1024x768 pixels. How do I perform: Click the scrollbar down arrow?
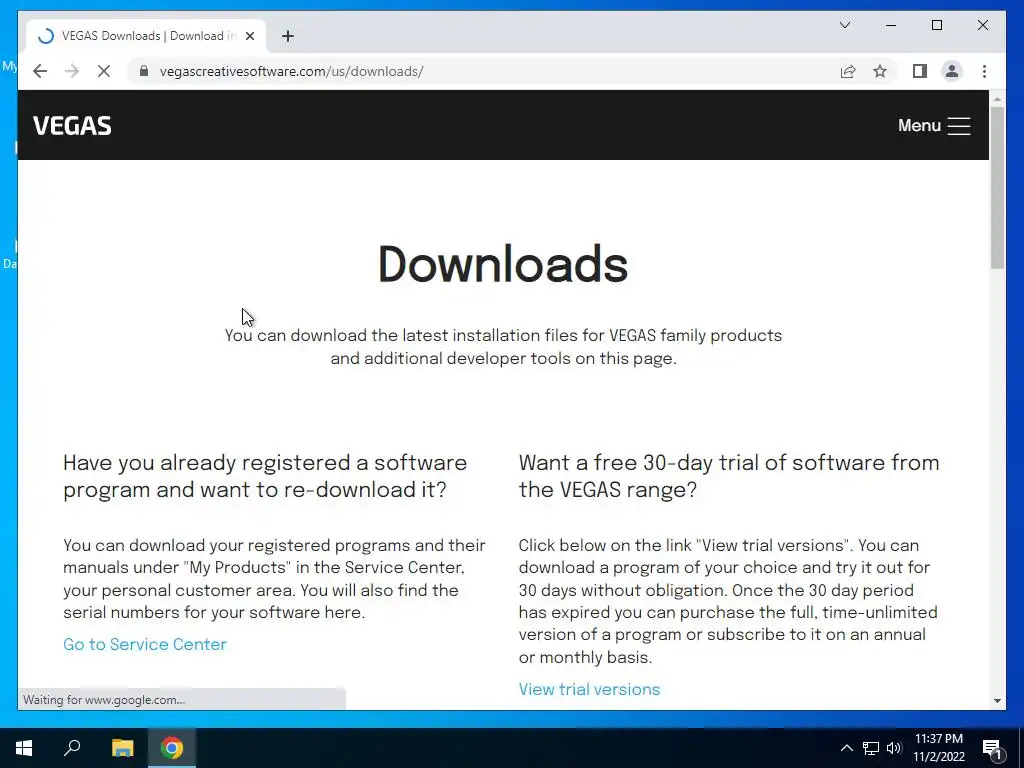[997, 701]
